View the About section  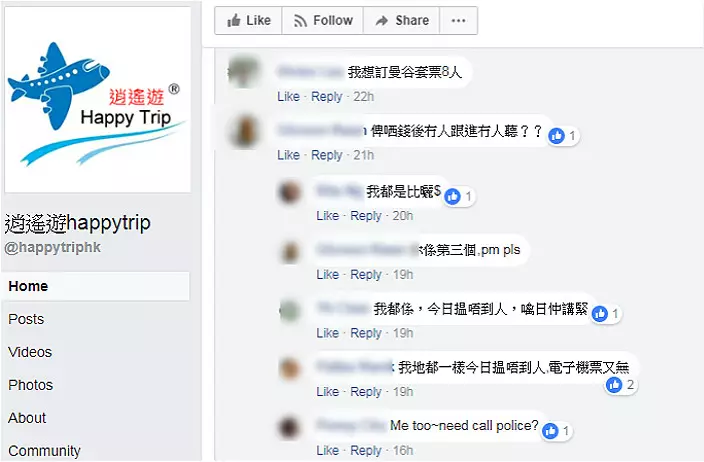27,418
